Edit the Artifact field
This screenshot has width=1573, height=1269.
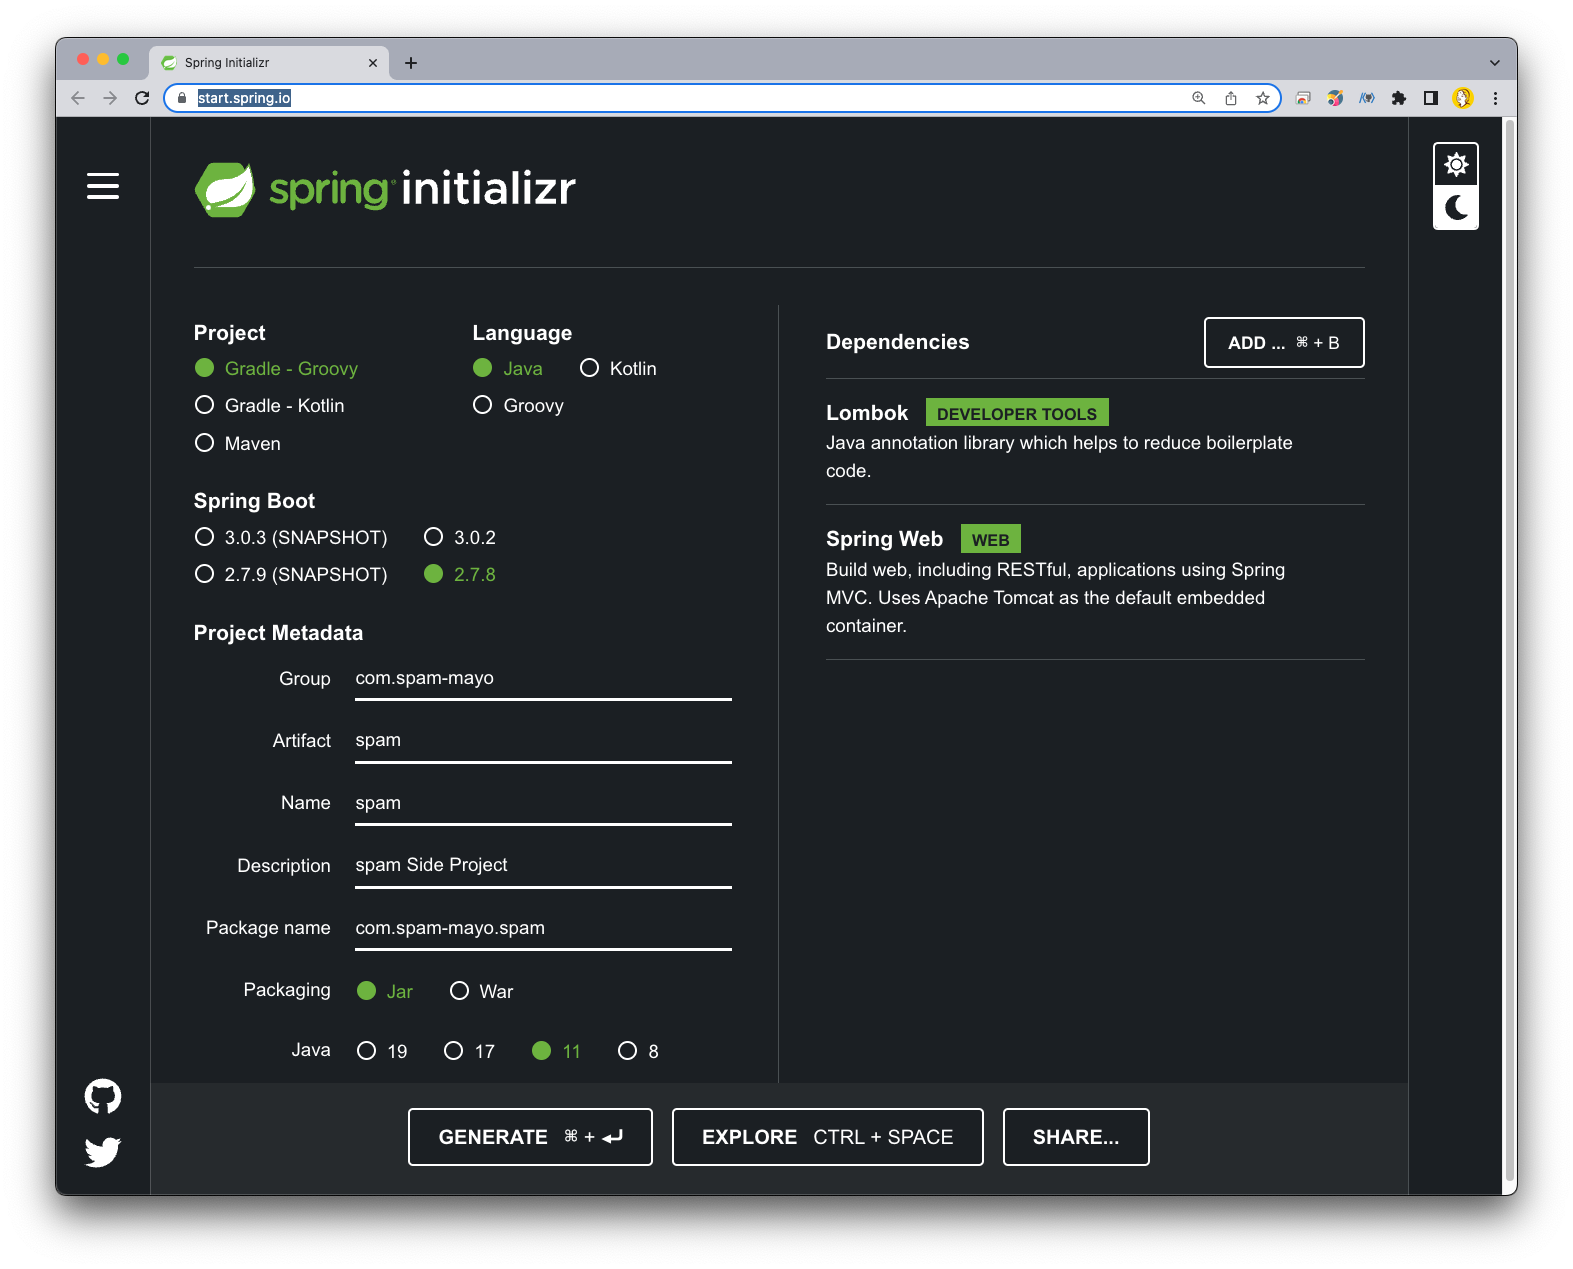(x=543, y=740)
